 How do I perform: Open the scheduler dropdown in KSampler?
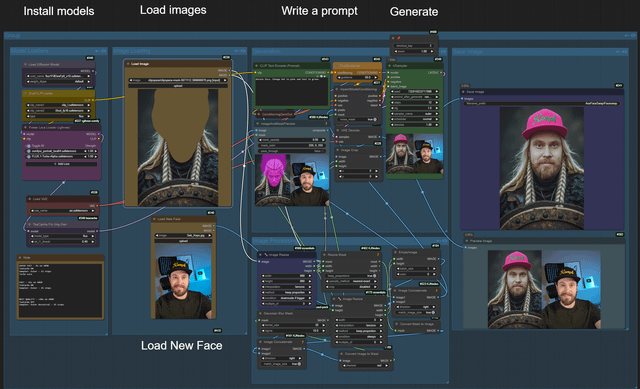click(414, 119)
